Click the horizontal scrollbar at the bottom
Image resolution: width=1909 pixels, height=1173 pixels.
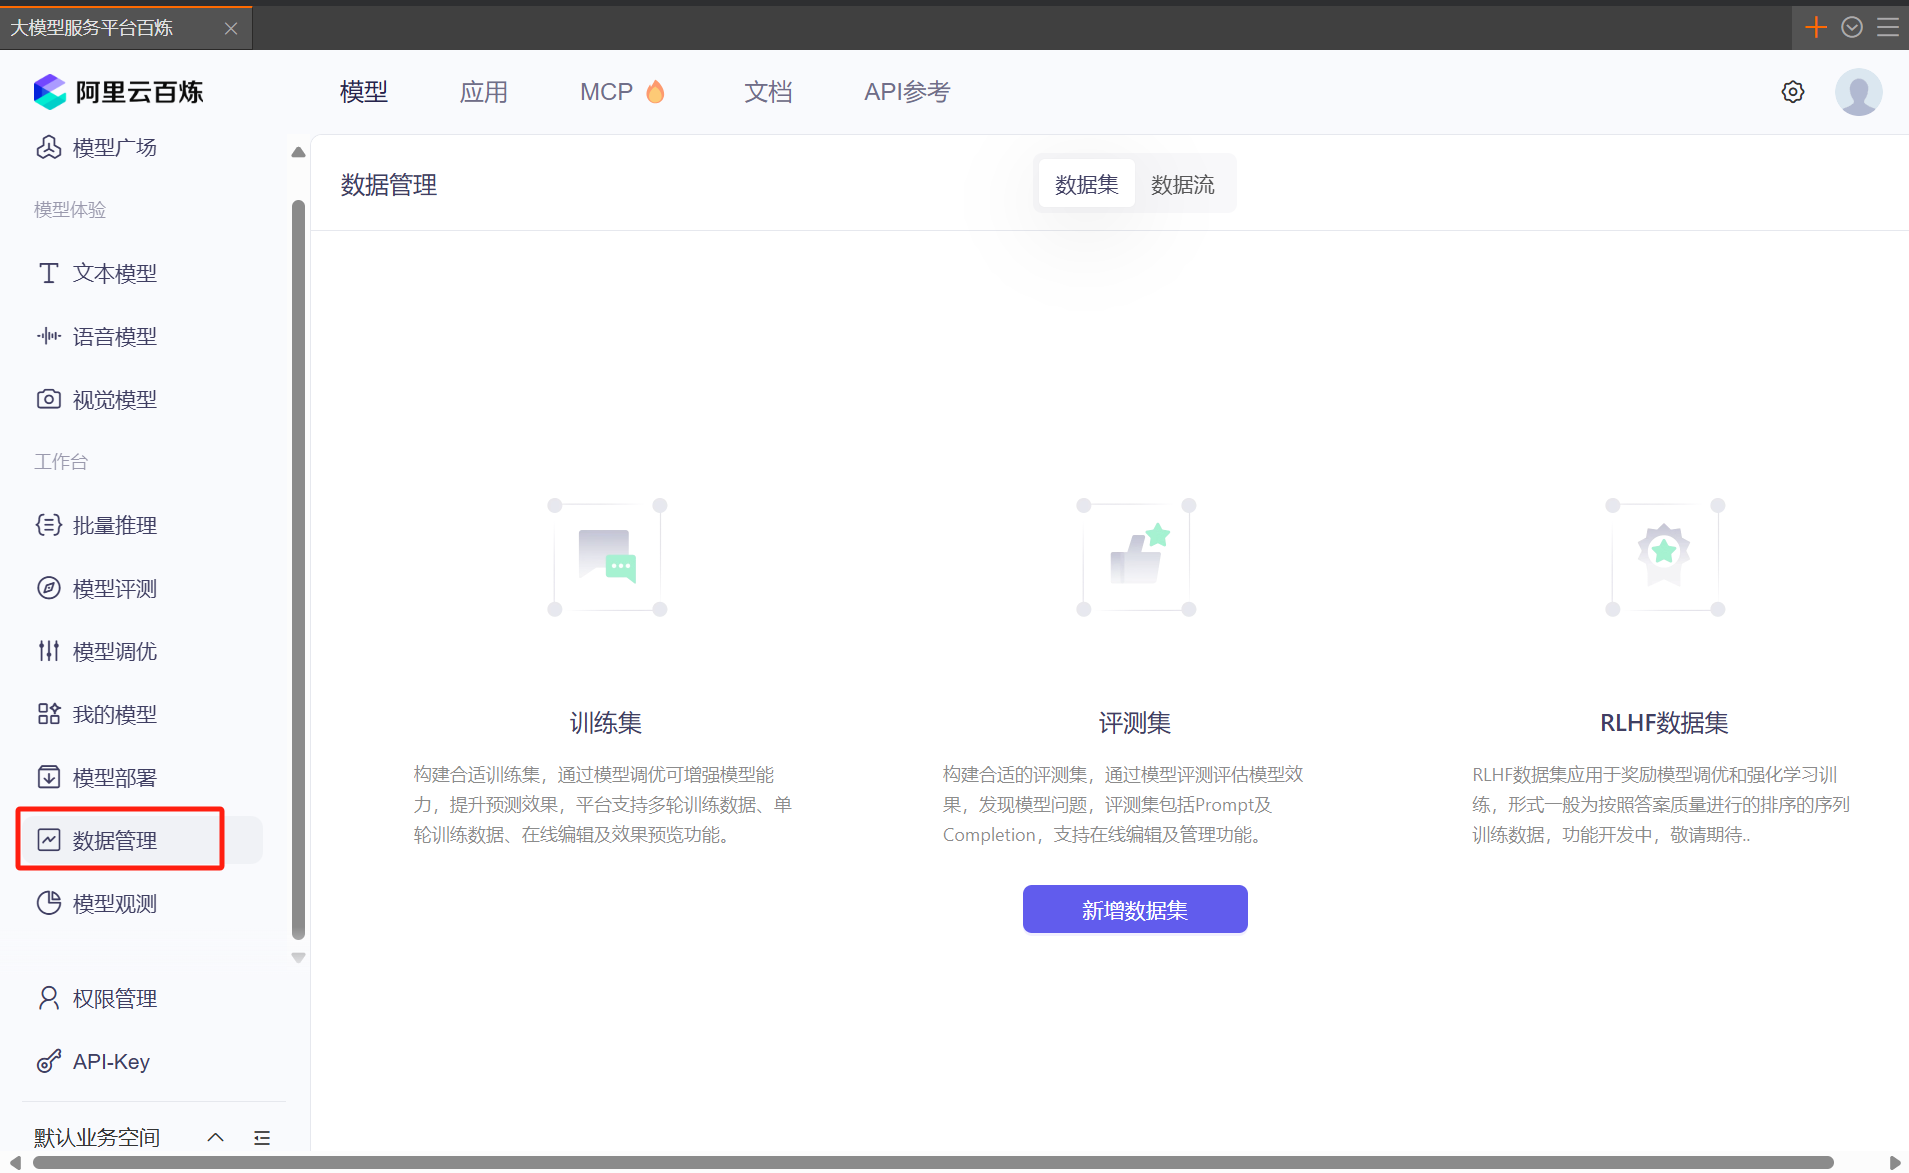tap(933, 1163)
